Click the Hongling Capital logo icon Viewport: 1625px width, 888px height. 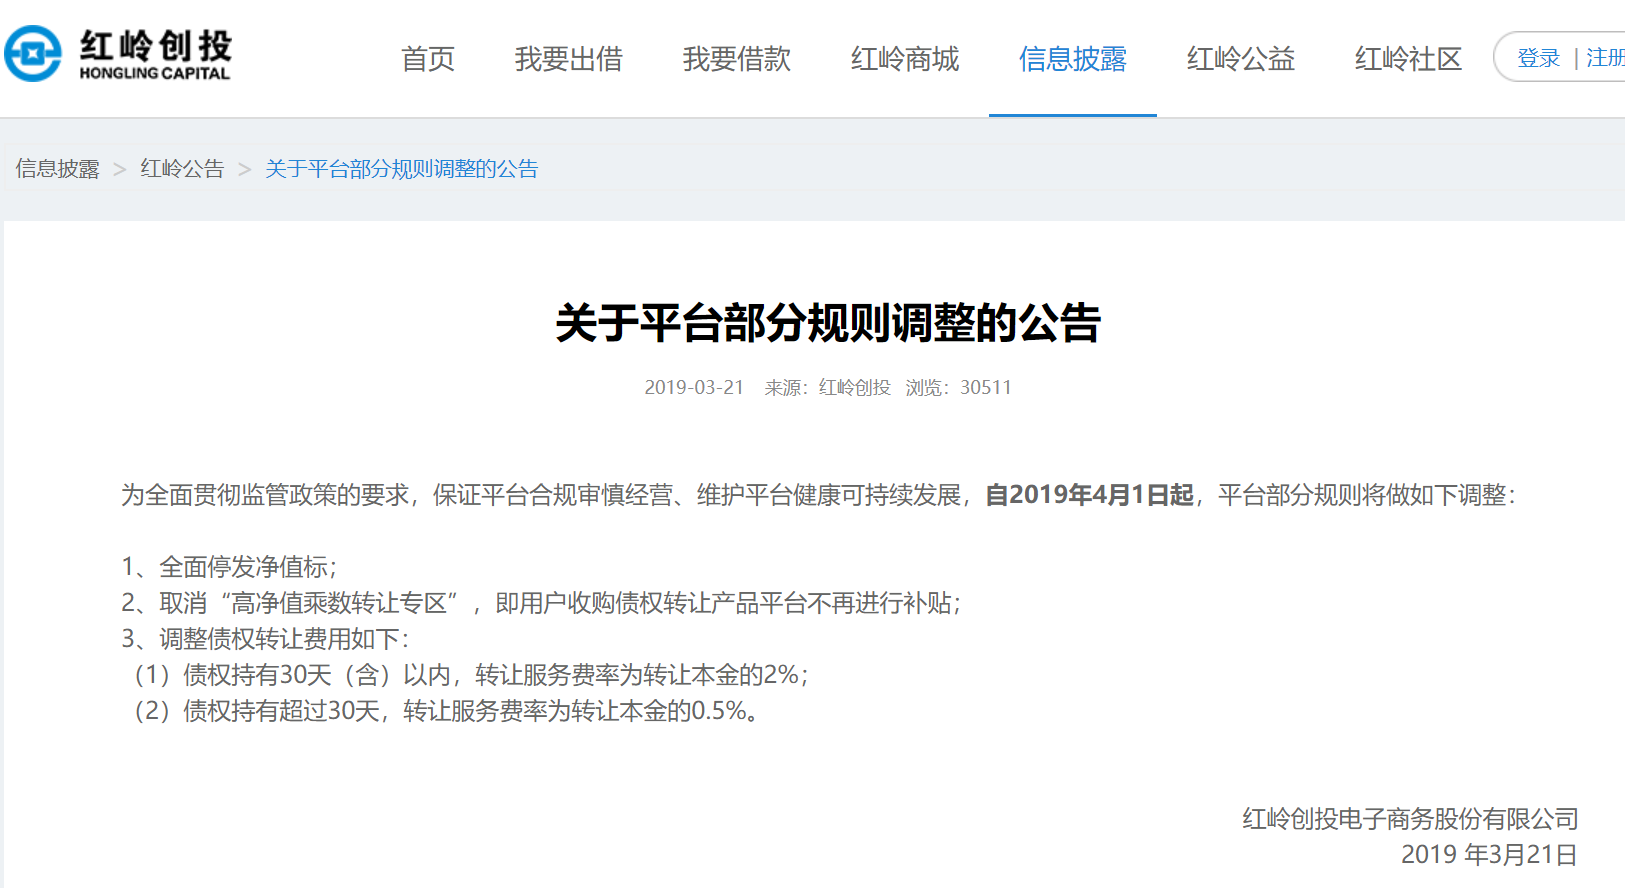click(33, 54)
